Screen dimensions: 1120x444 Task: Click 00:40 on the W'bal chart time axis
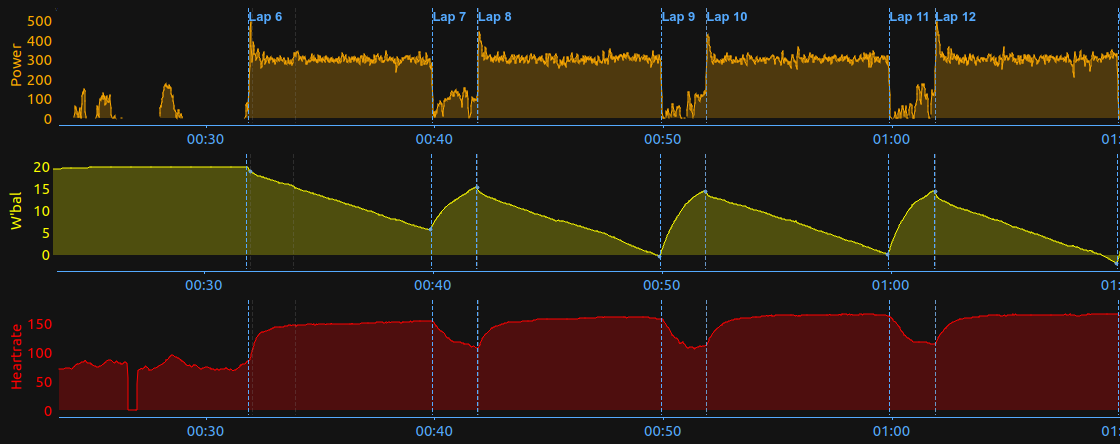coord(433,285)
